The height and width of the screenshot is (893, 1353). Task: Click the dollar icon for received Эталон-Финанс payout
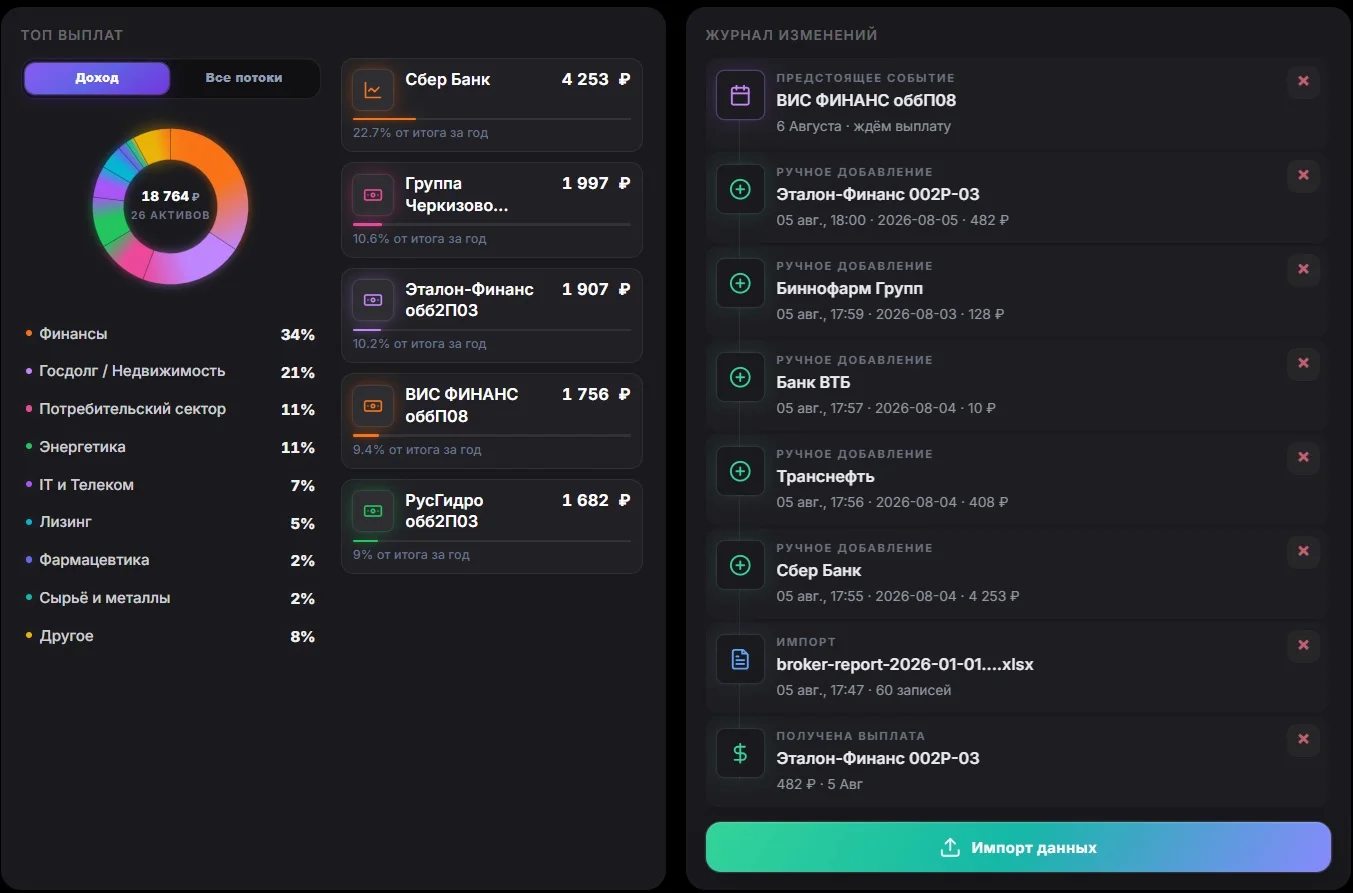(x=740, y=754)
